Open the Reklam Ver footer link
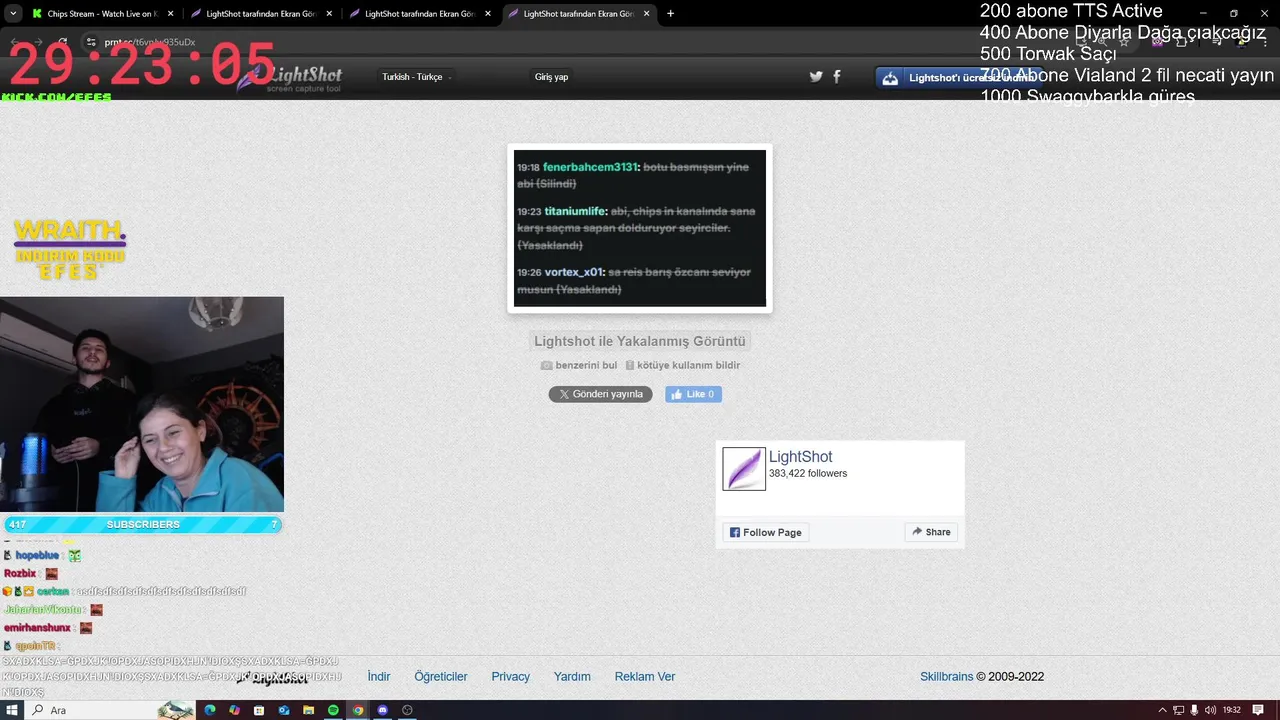The width and height of the screenshot is (1280, 720). pos(645,677)
